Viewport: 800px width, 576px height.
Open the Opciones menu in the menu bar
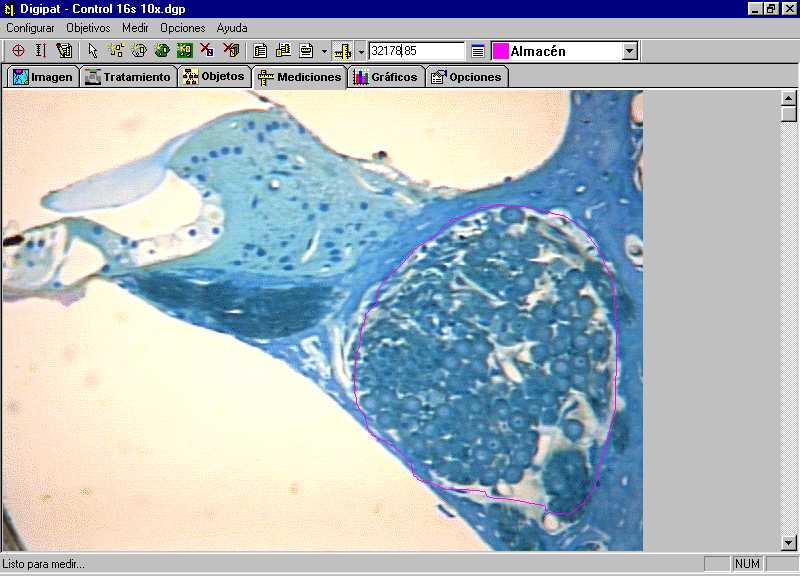[183, 28]
